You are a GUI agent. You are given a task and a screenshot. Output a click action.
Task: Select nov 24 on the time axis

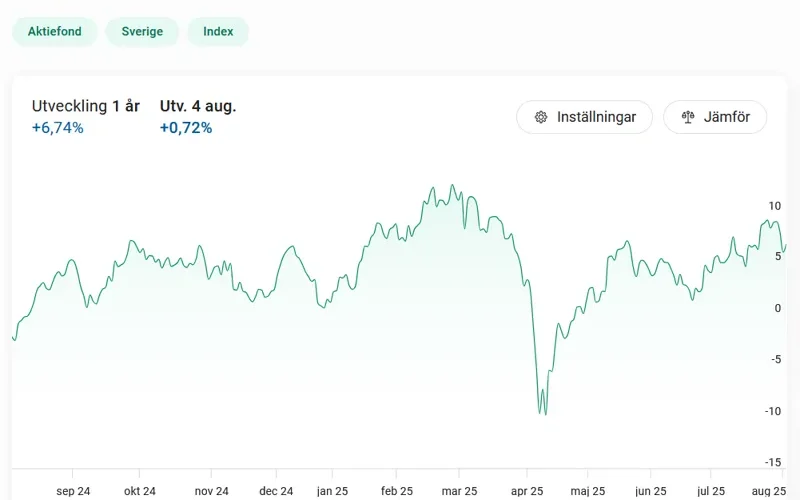211,491
